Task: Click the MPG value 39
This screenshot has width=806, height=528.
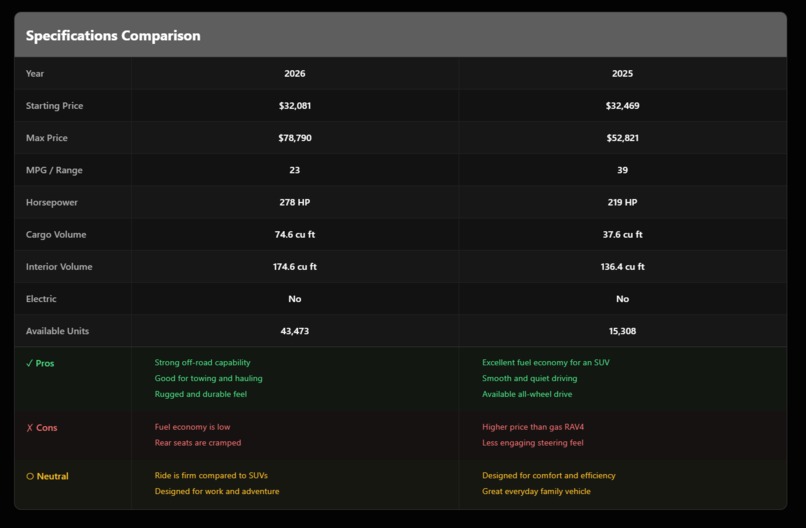Action: 622,170
